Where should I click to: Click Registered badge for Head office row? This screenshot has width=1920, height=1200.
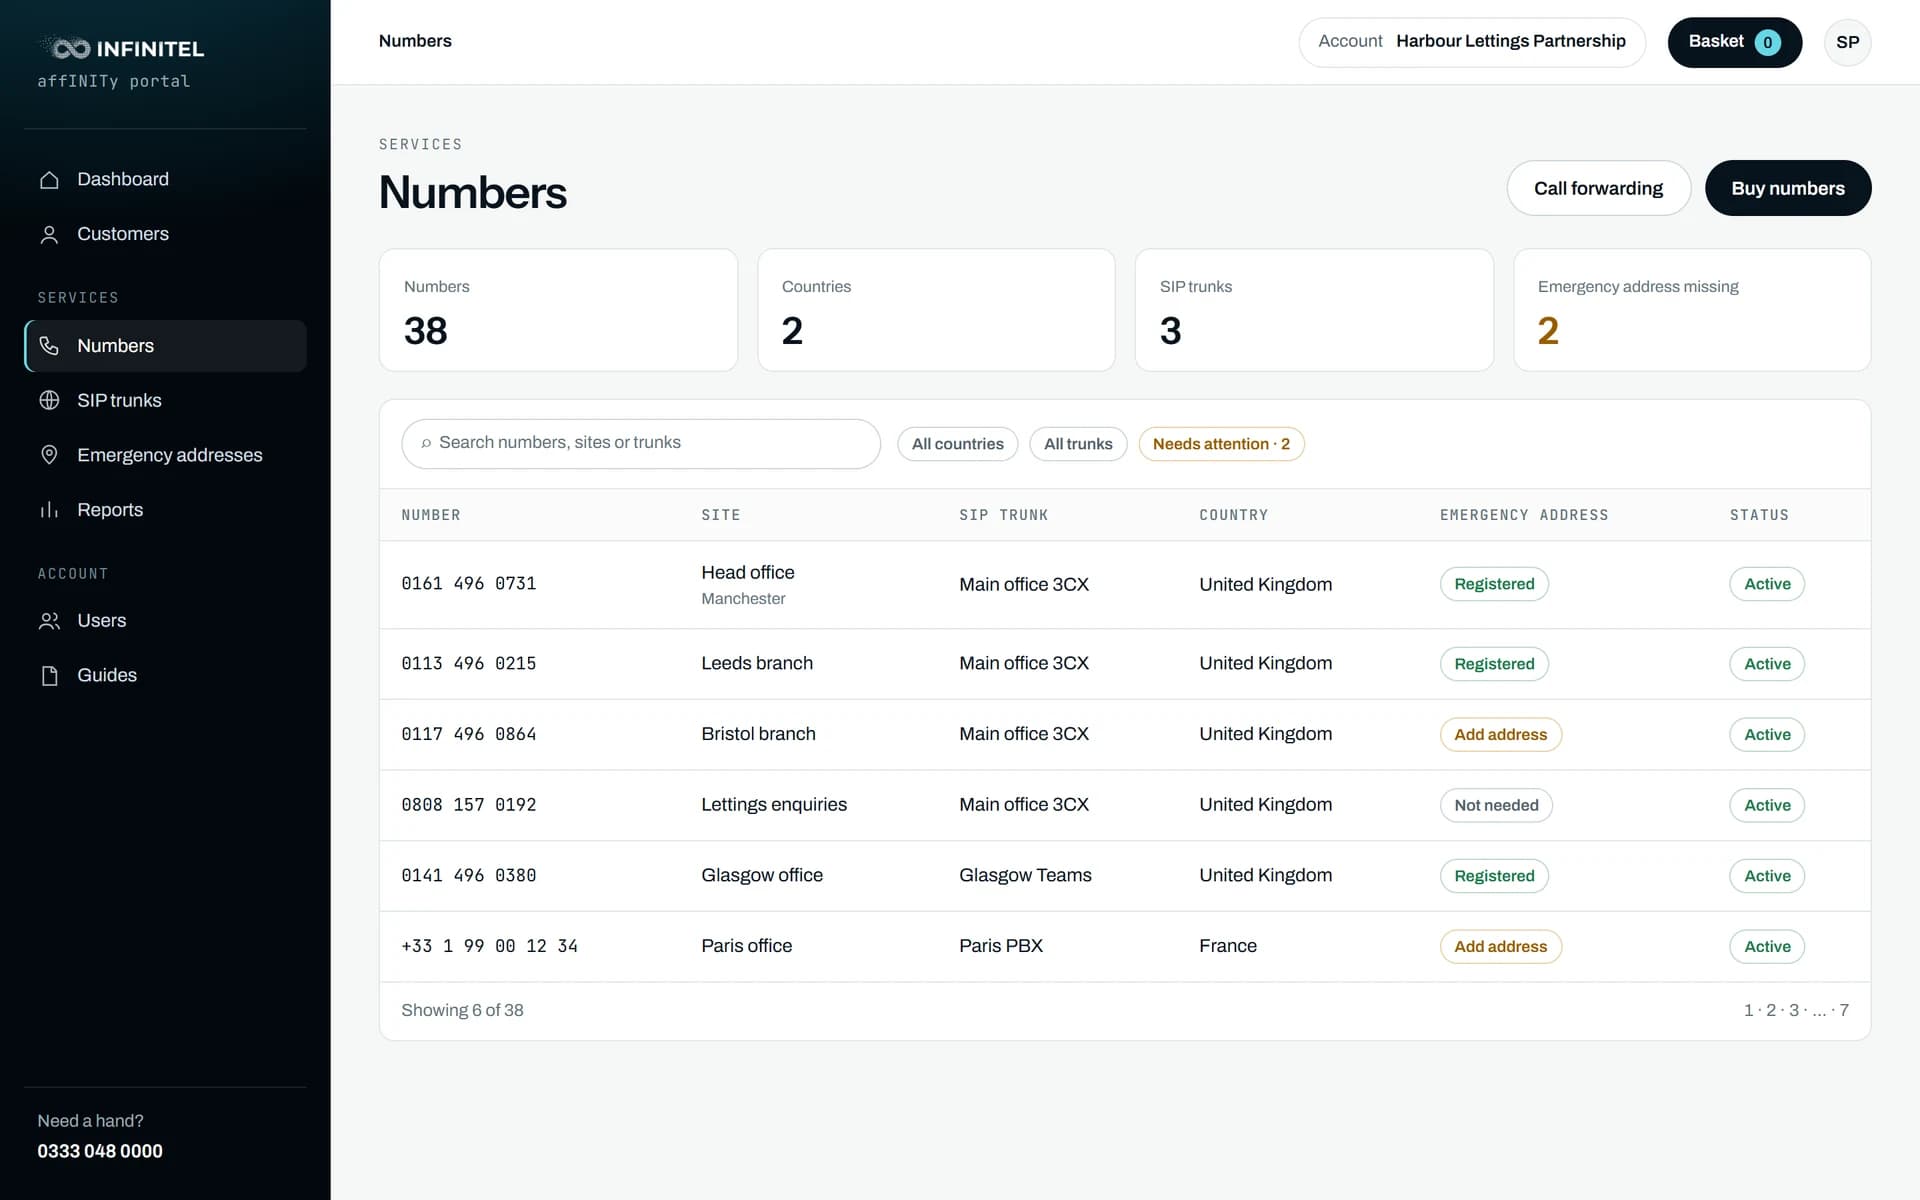(x=1494, y=584)
